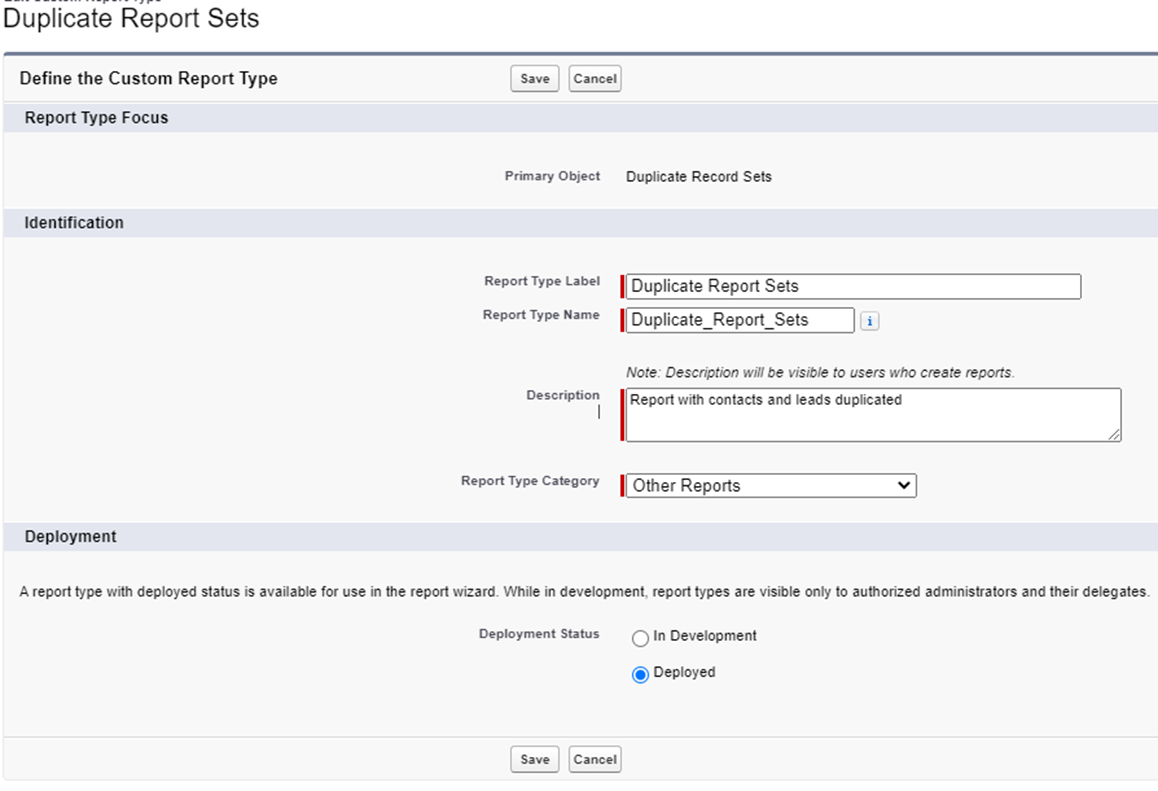Click the top Cancel button

[x=595, y=79]
